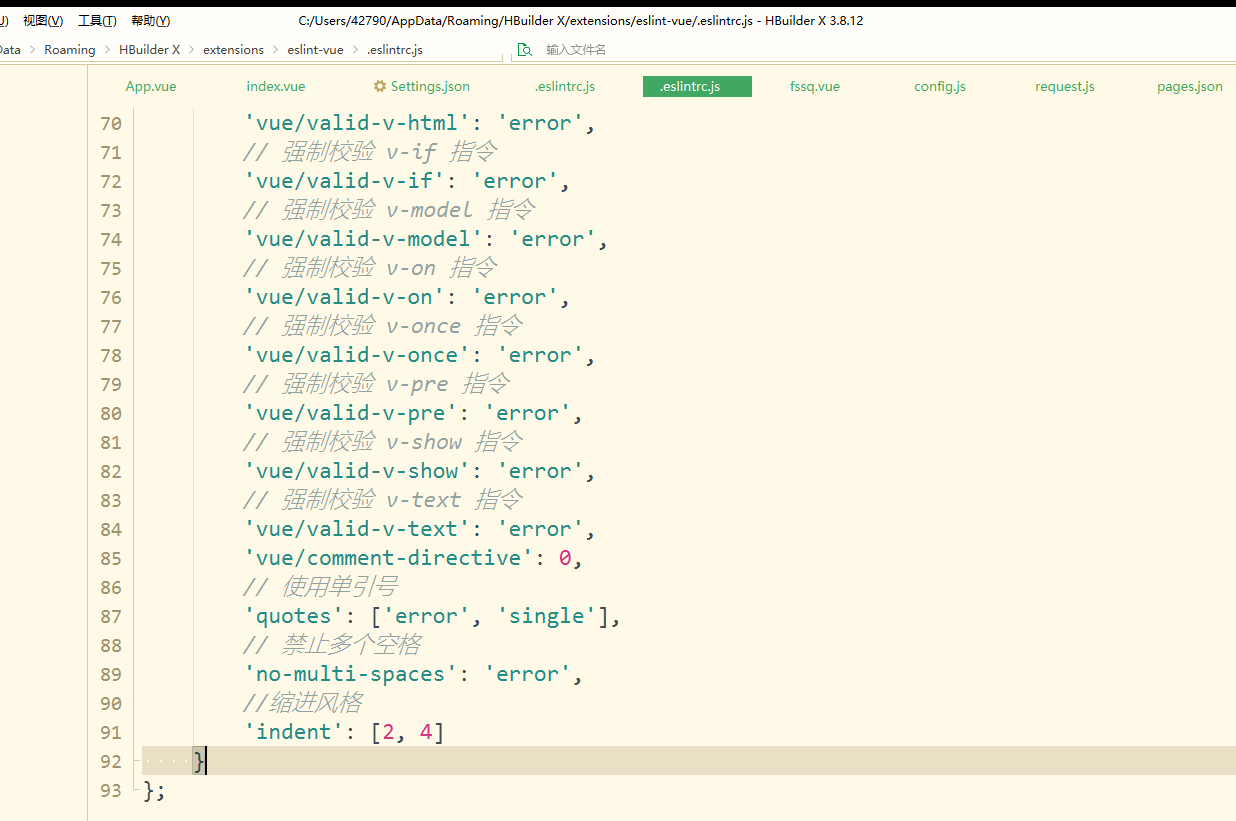Open the fssq.vue editor tab
The image size is (1236, 821).
click(x=815, y=87)
